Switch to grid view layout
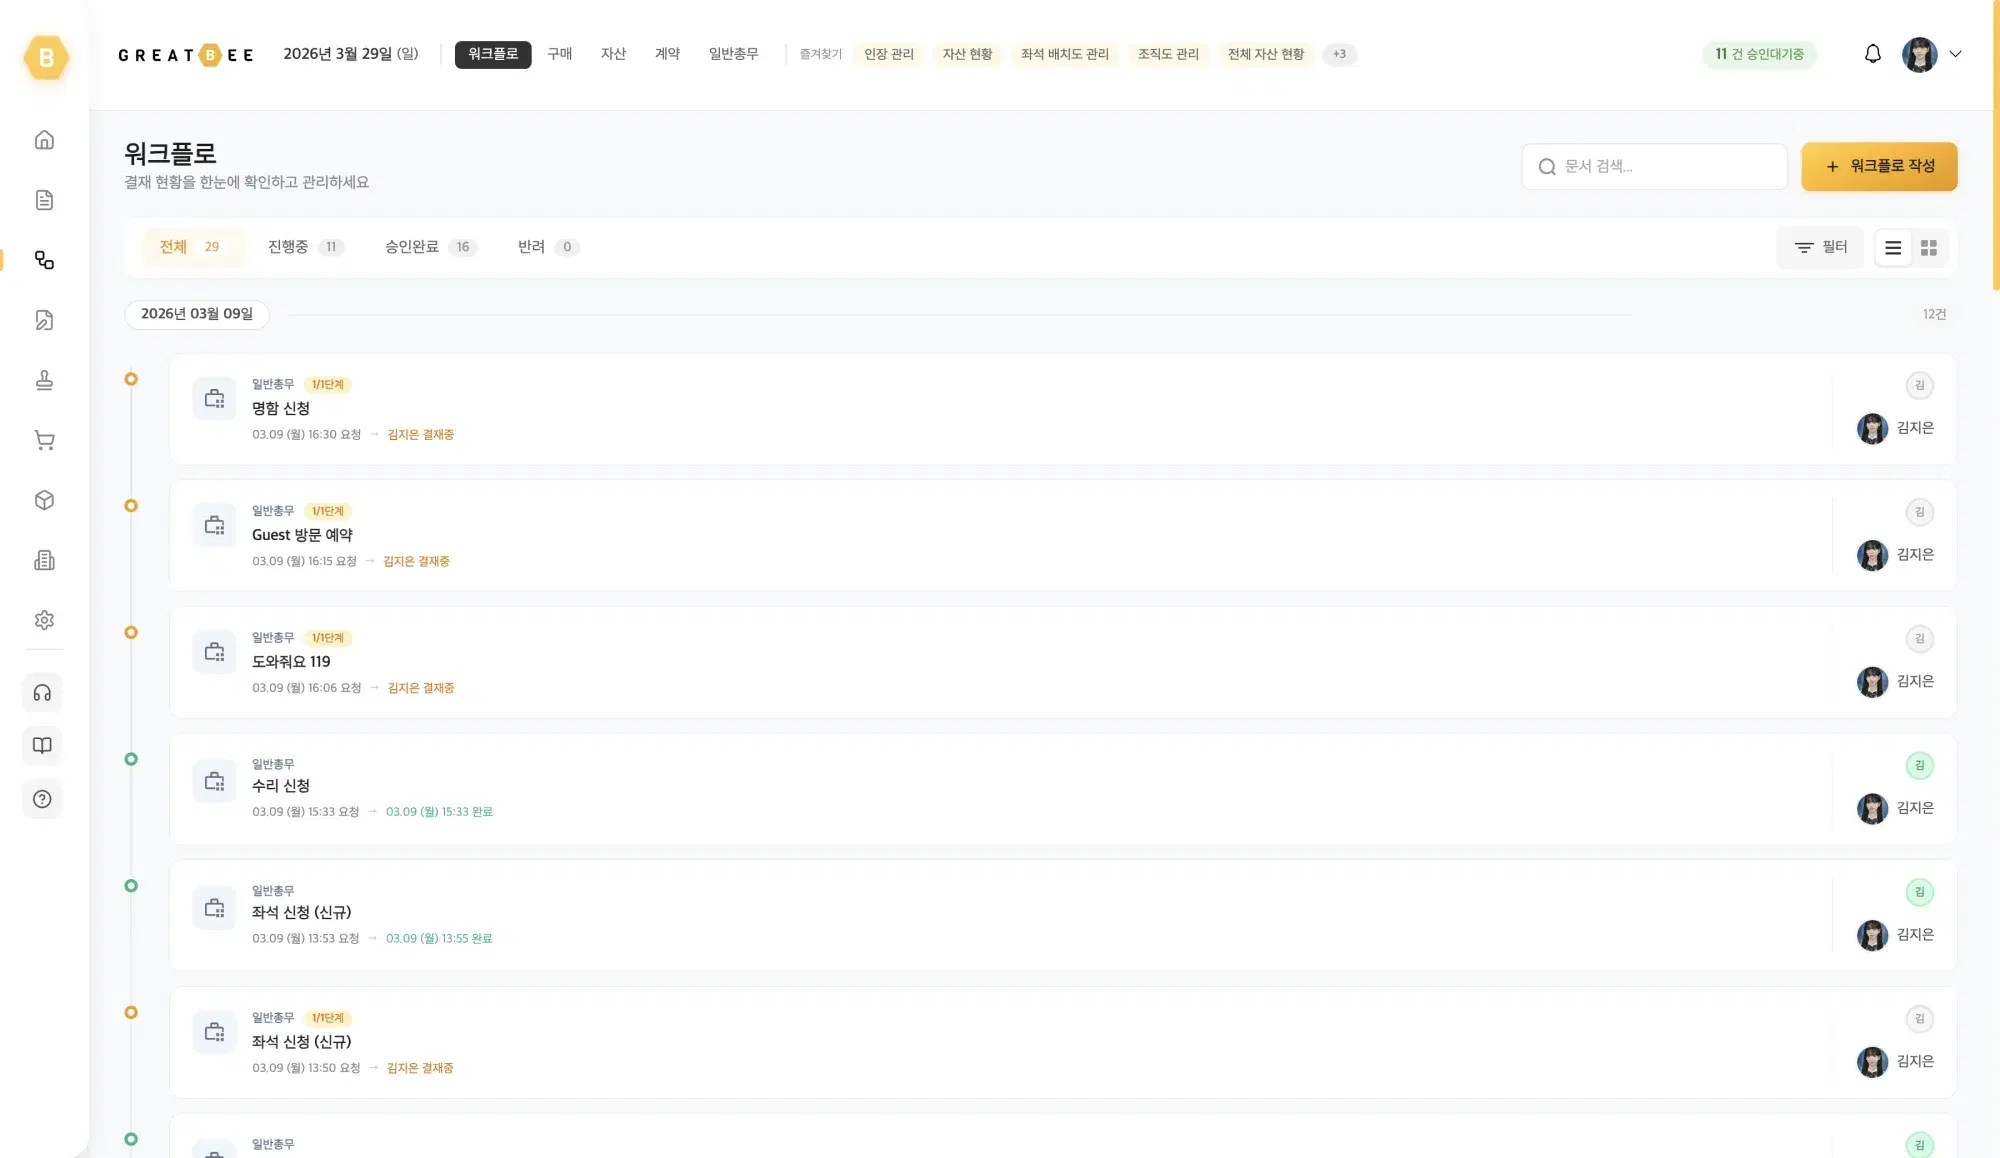 click(1929, 248)
